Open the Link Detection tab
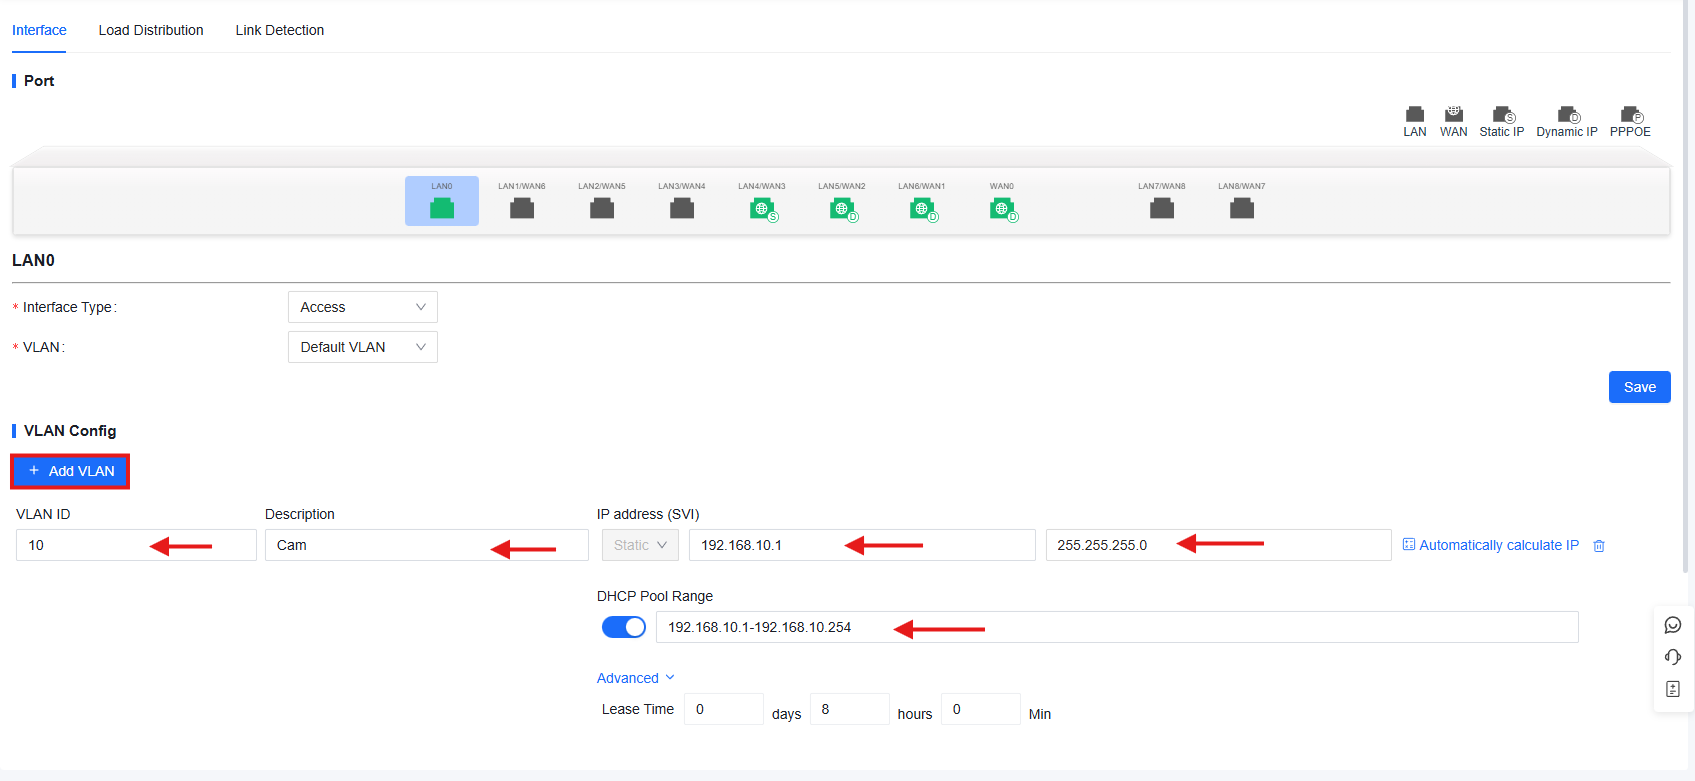Screen dimensions: 1695x781 point(280,30)
